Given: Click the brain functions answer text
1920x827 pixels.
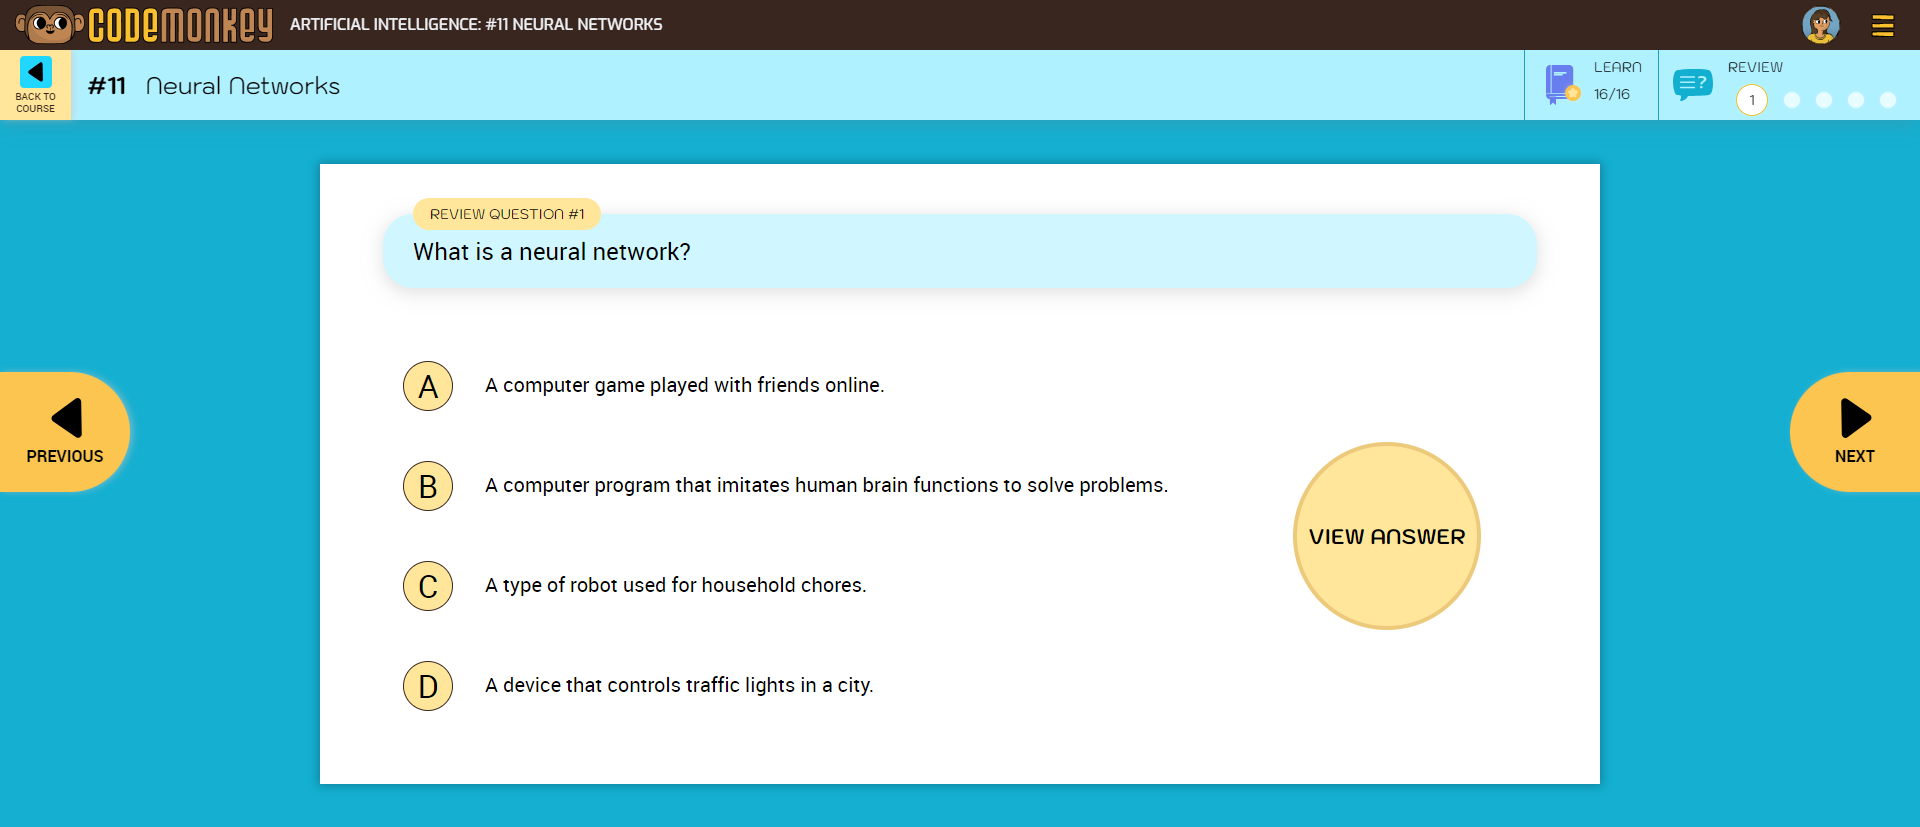Looking at the screenshot, I should pos(826,485).
